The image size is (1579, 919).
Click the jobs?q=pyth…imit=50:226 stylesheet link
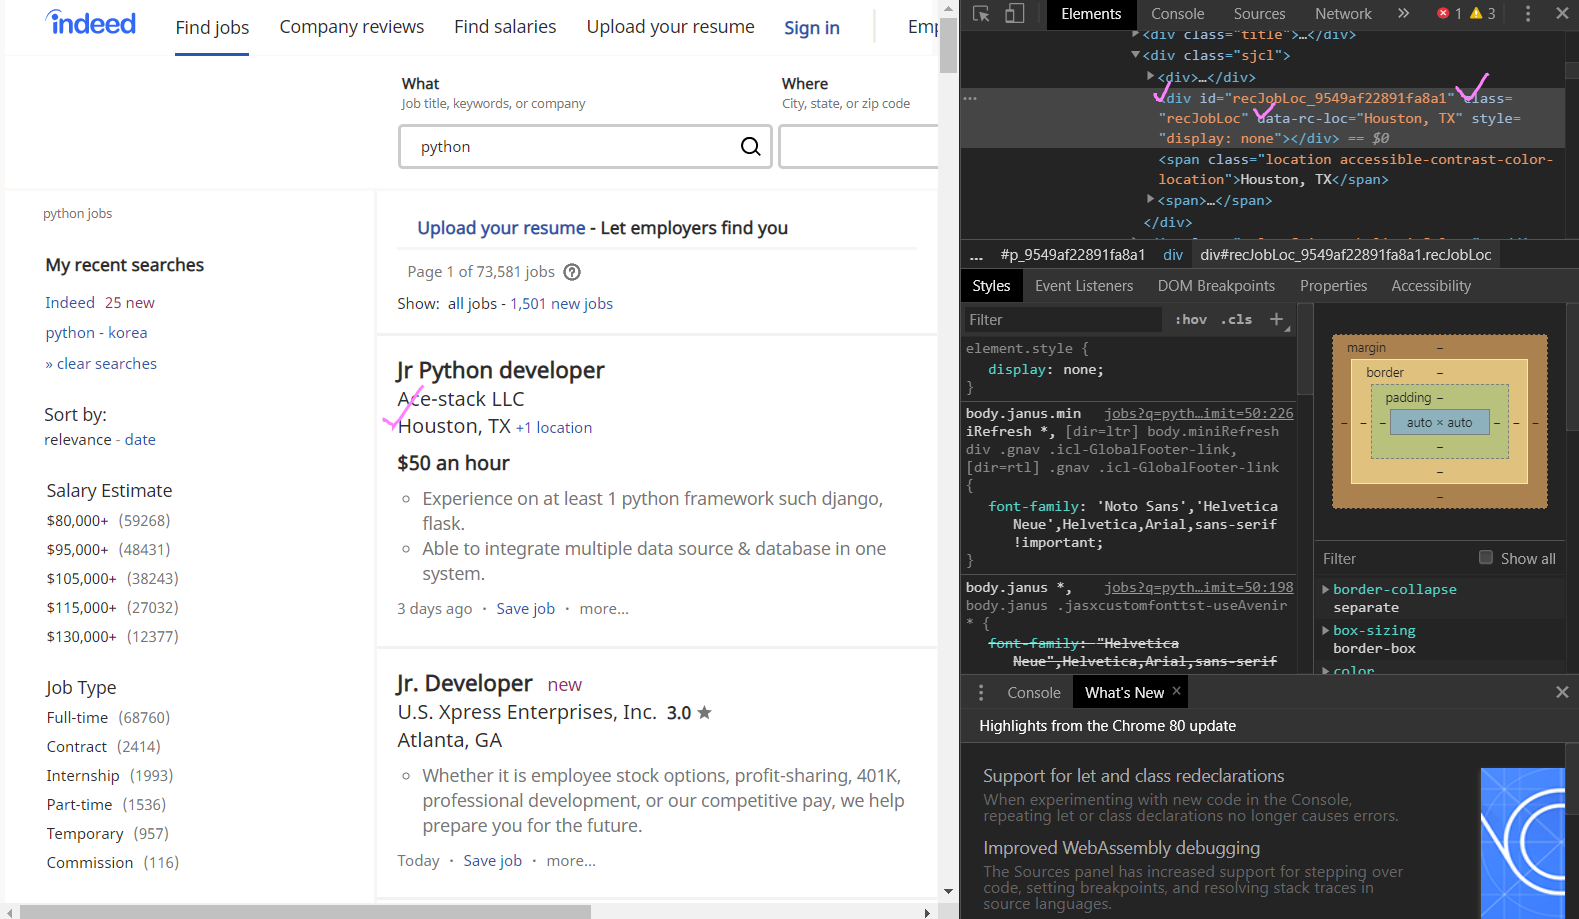tap(1198, 413)
